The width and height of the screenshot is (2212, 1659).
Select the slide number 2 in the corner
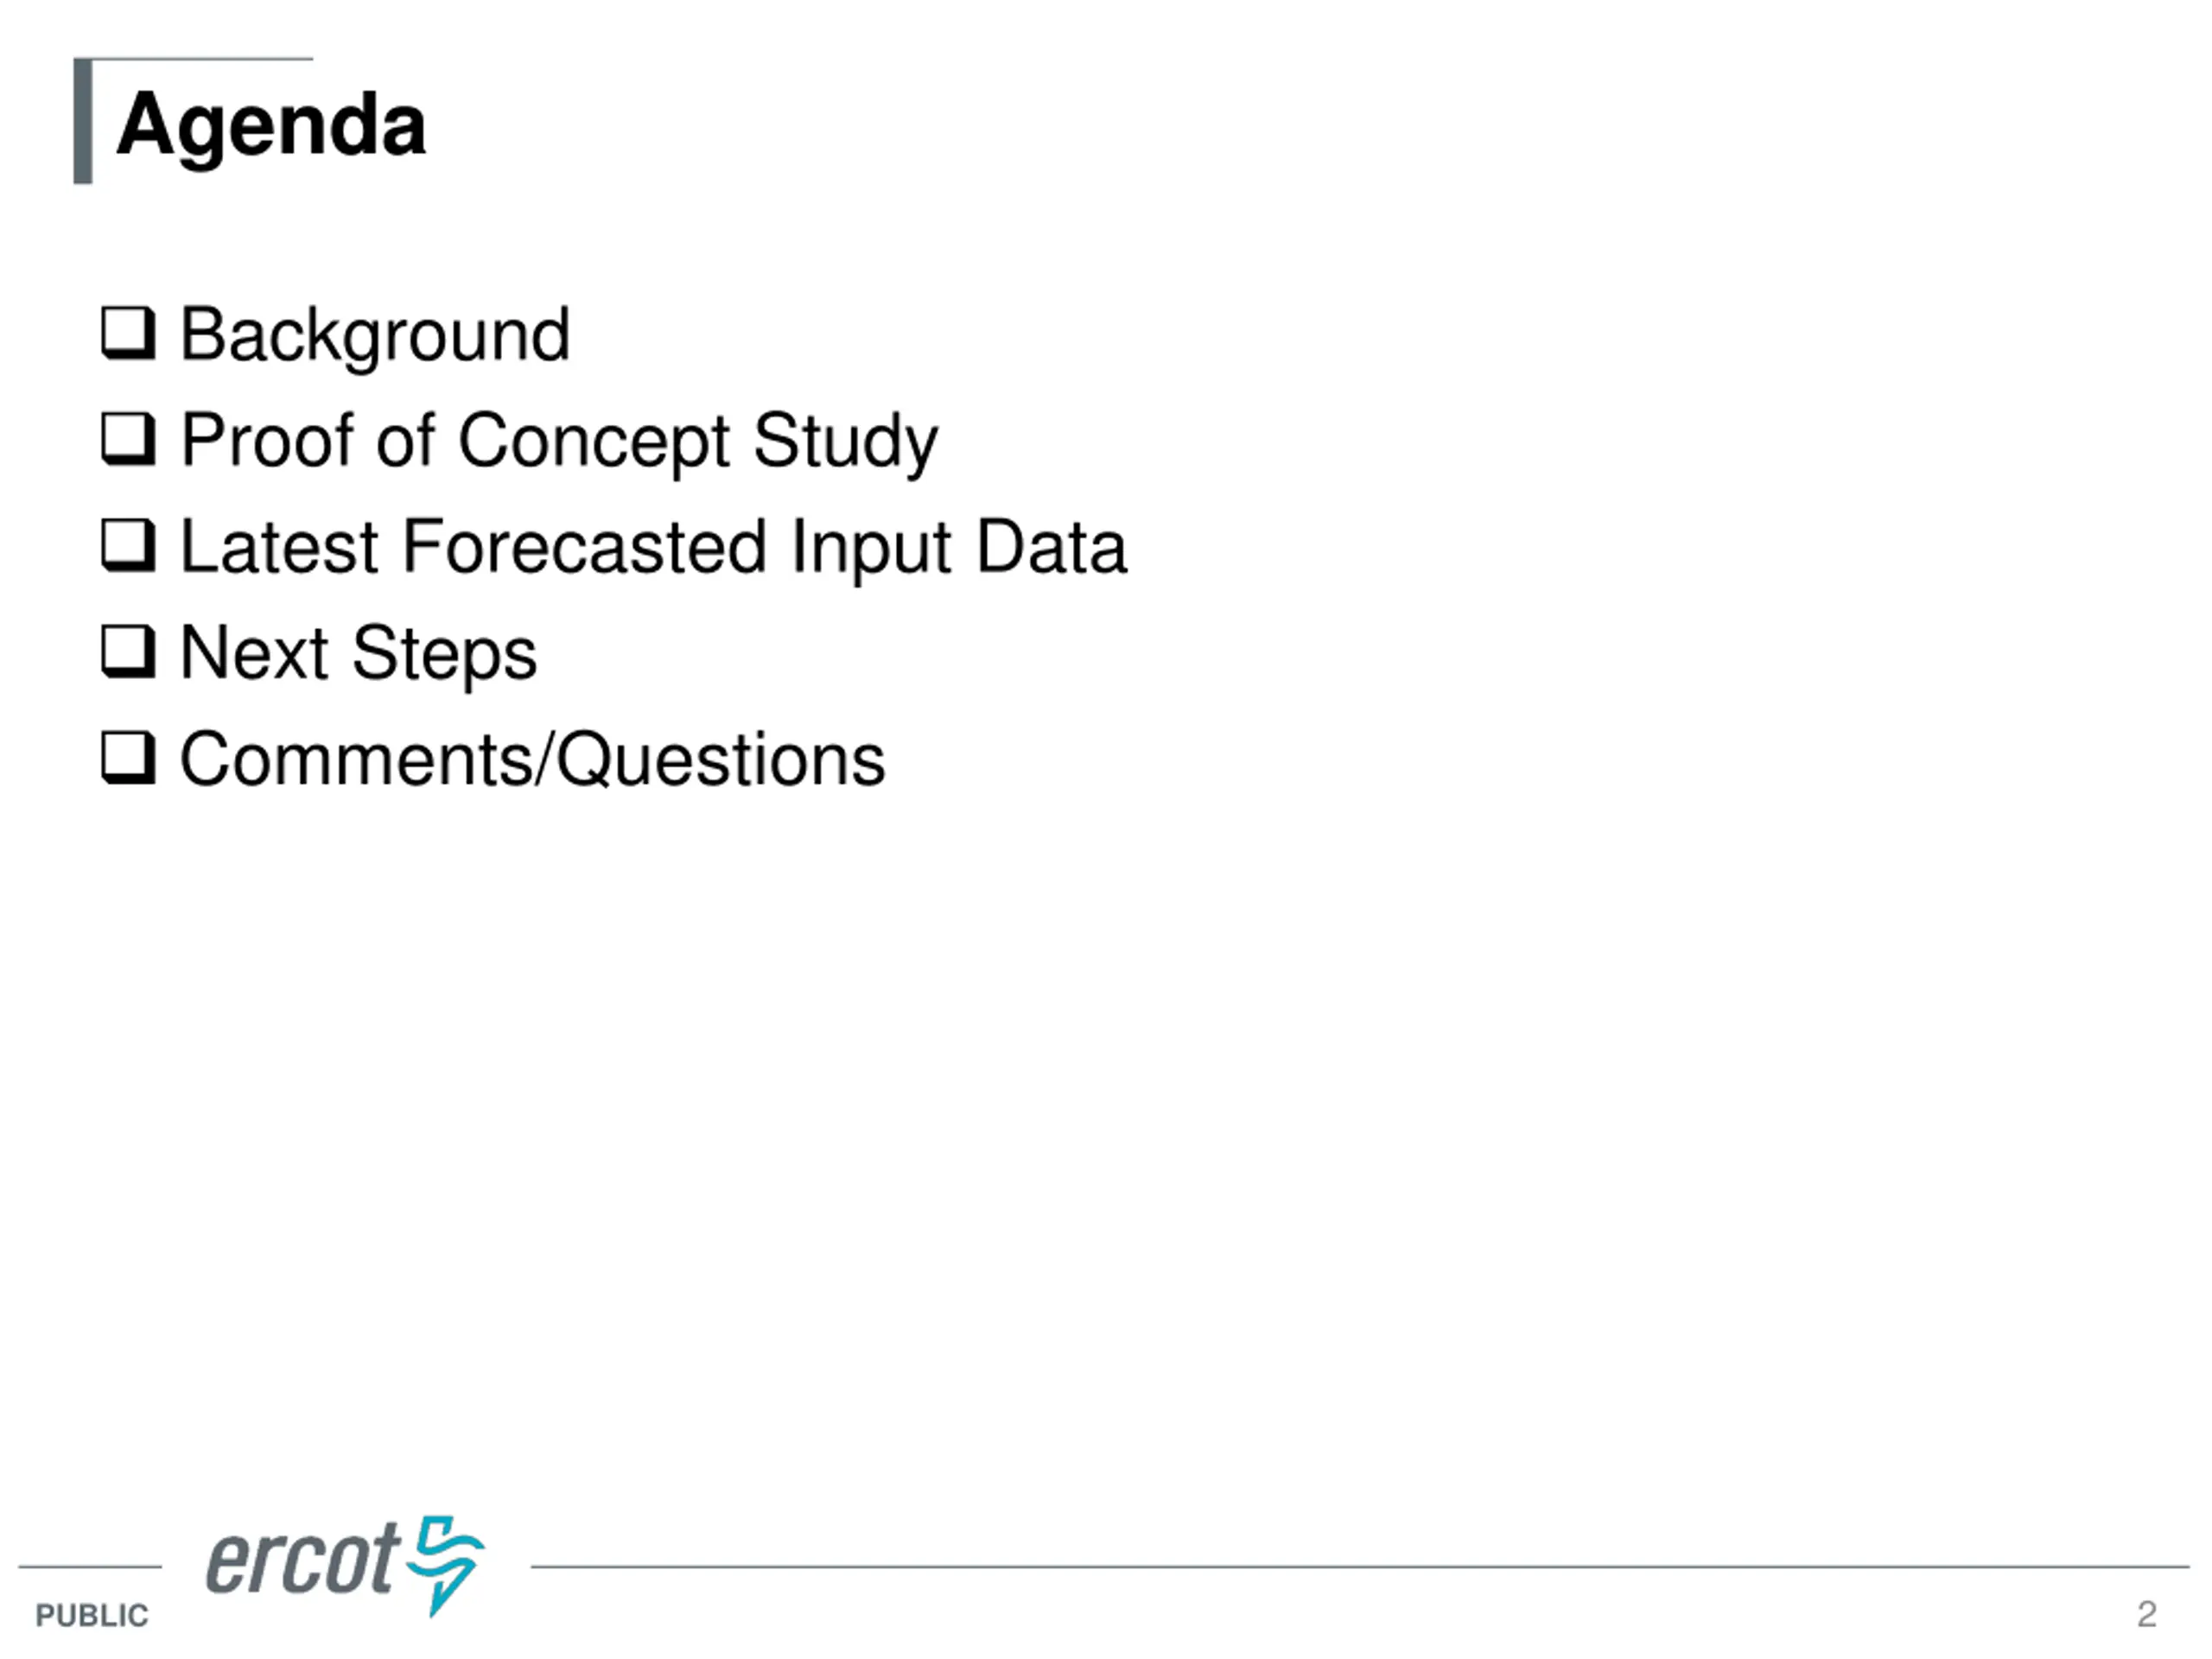2147,1614
